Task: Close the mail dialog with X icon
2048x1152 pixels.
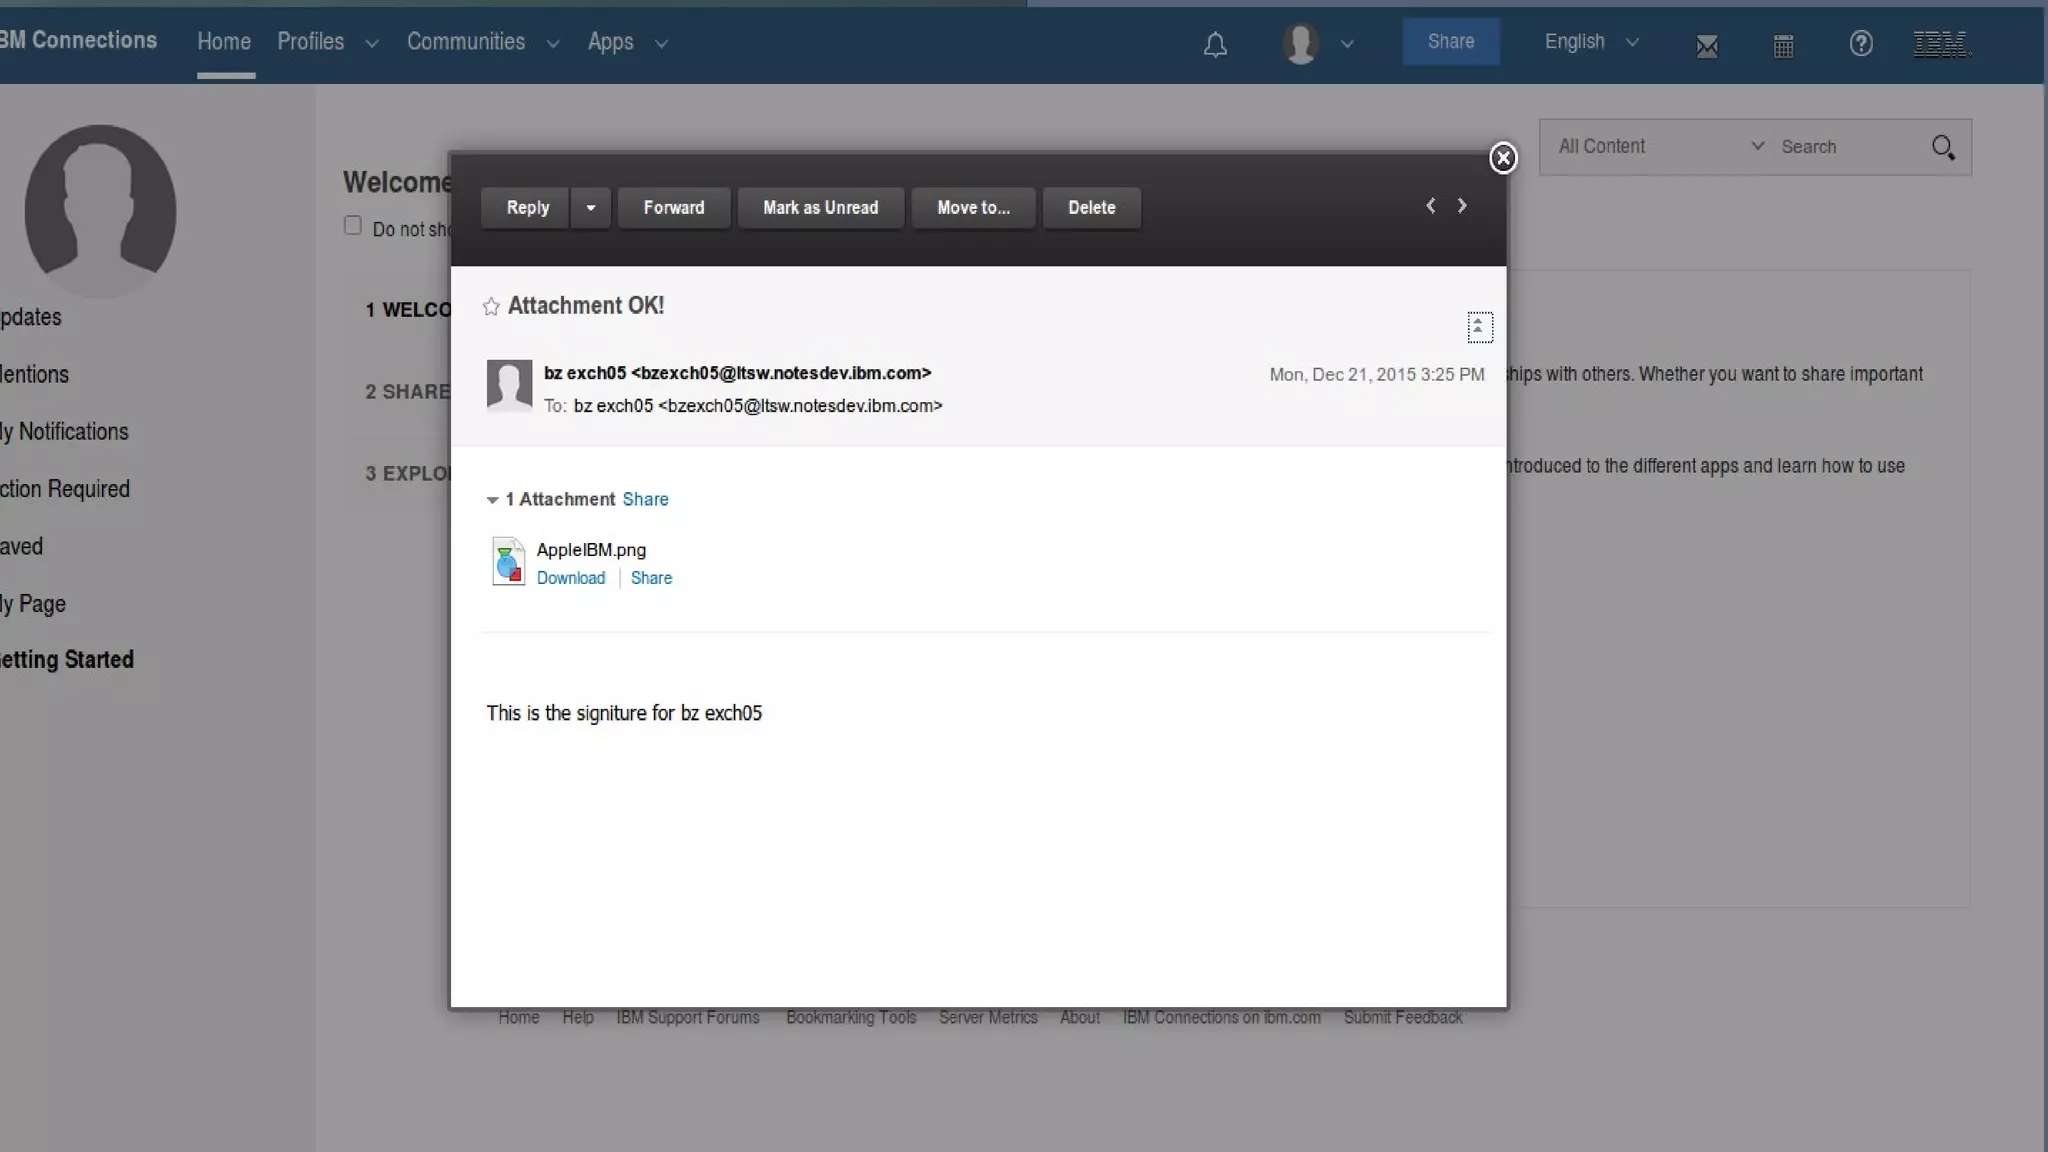Action: click(1503, 158)
